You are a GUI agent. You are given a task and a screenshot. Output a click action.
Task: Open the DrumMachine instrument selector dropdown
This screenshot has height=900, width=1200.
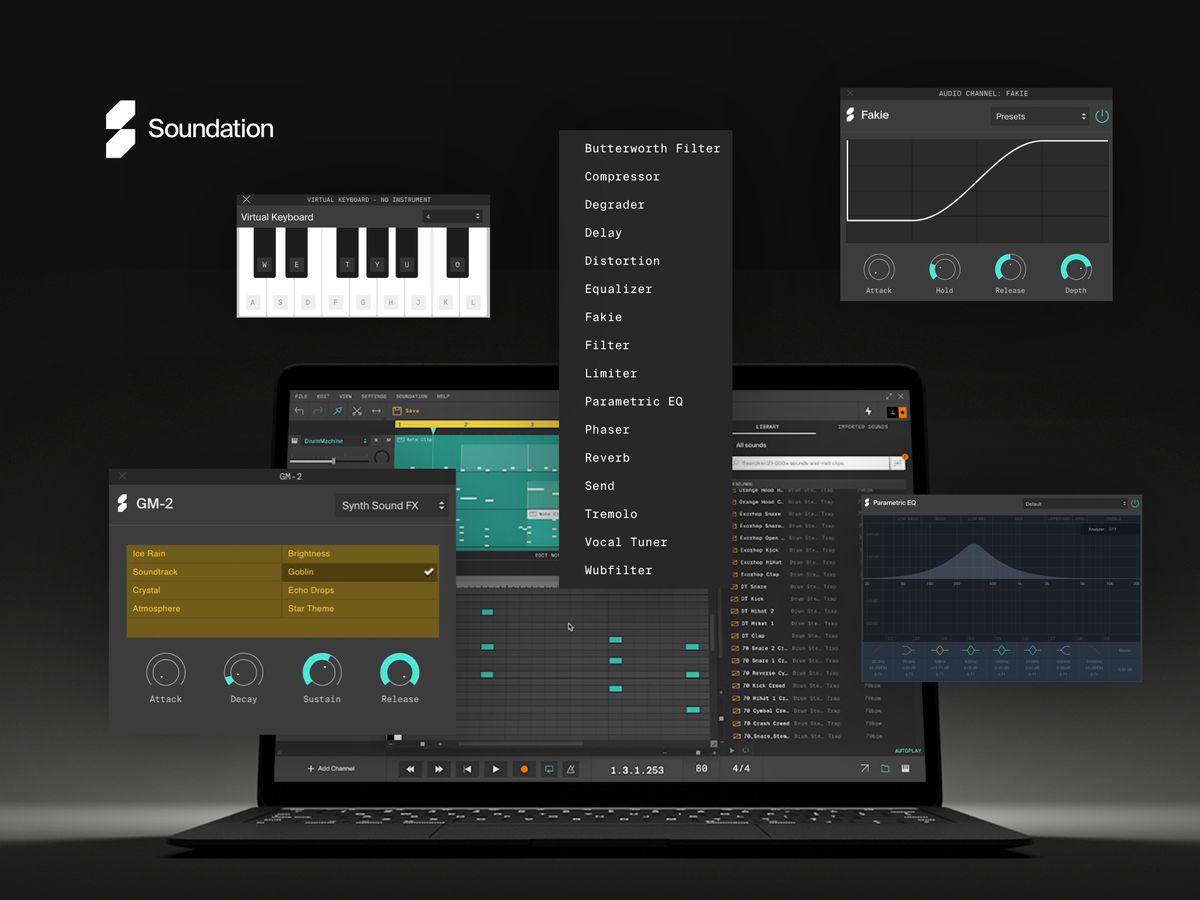[335, 440]
